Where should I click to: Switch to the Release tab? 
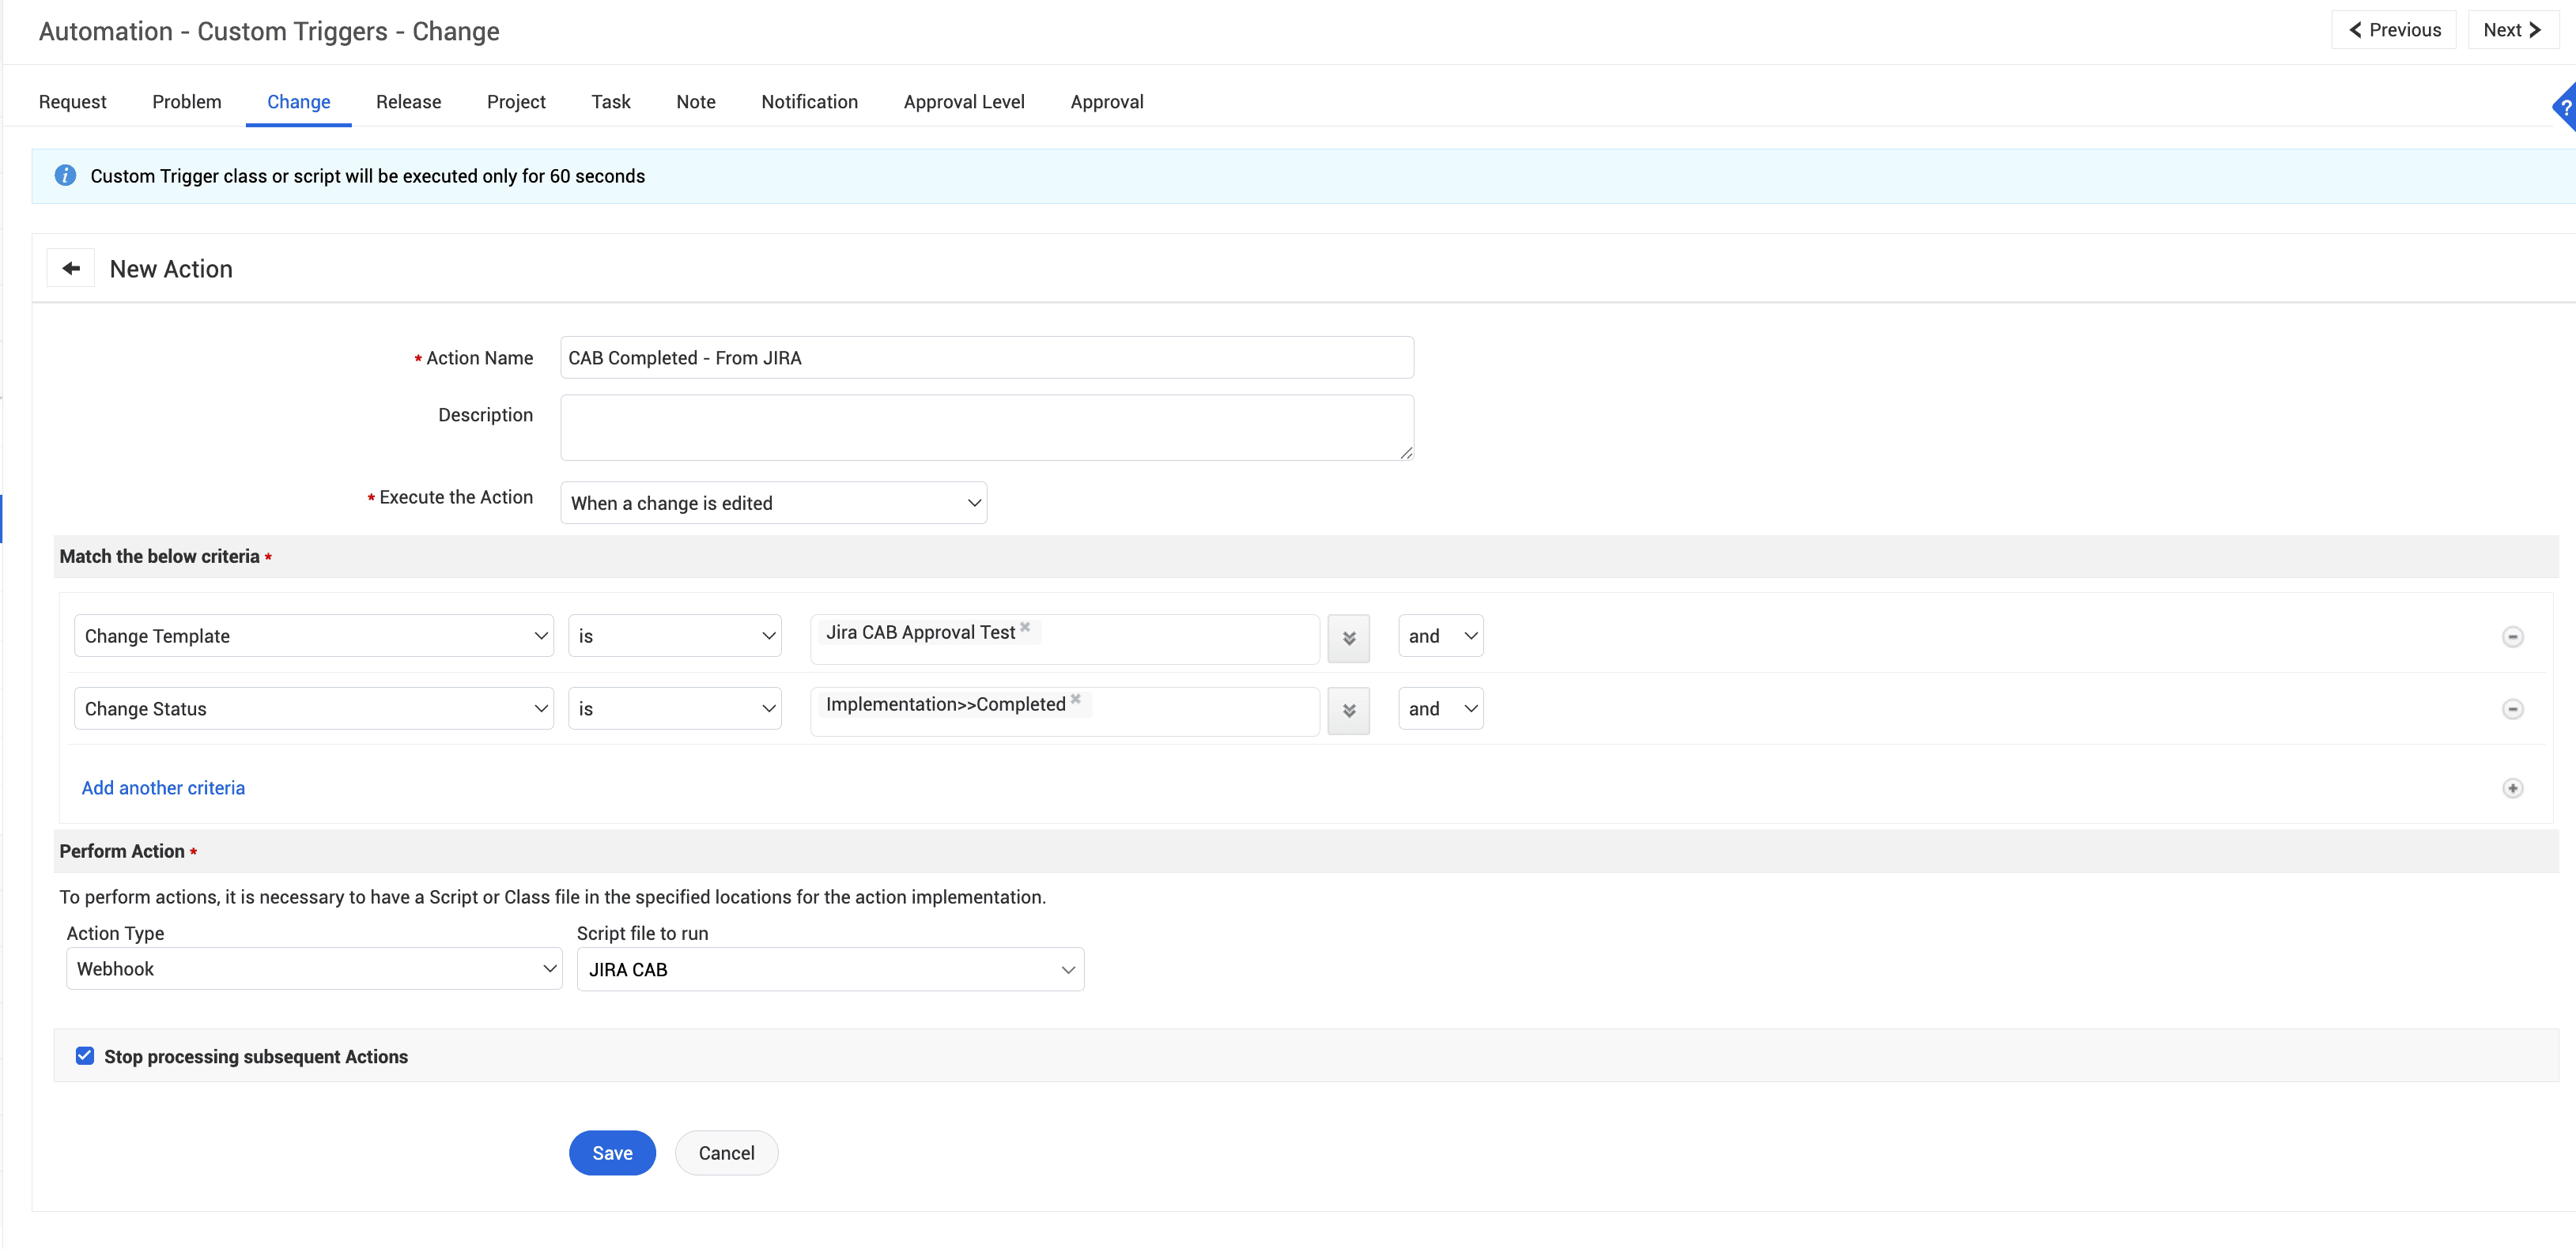coord(409,102)
